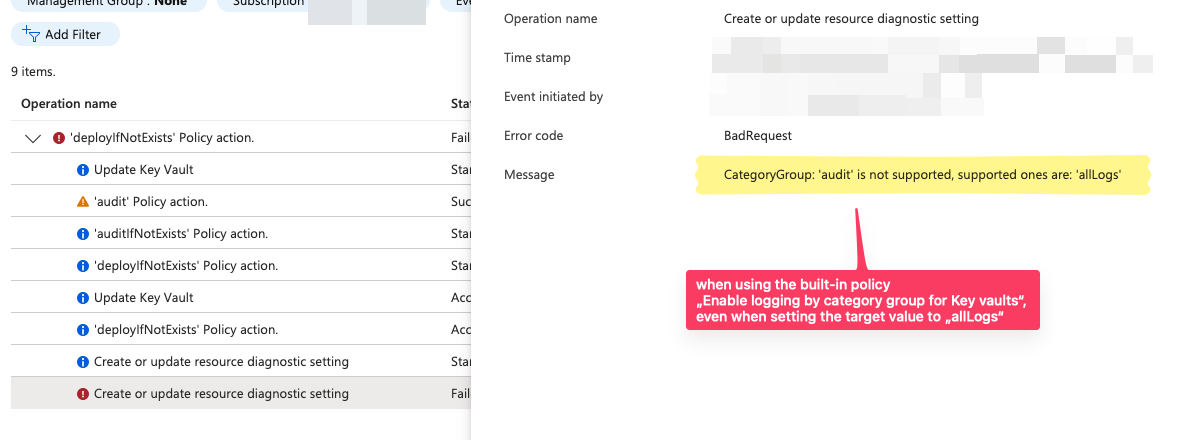Open the Add Filter button

[65, 34]
